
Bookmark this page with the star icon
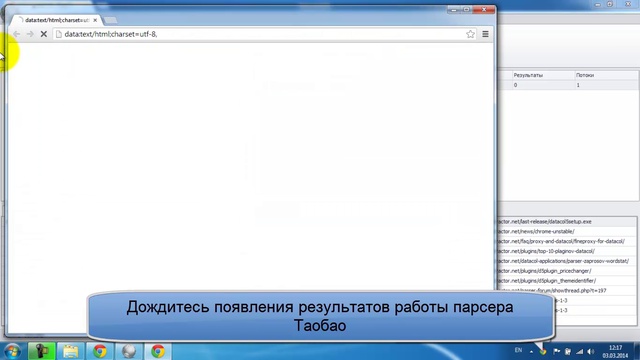click(470, 34)
